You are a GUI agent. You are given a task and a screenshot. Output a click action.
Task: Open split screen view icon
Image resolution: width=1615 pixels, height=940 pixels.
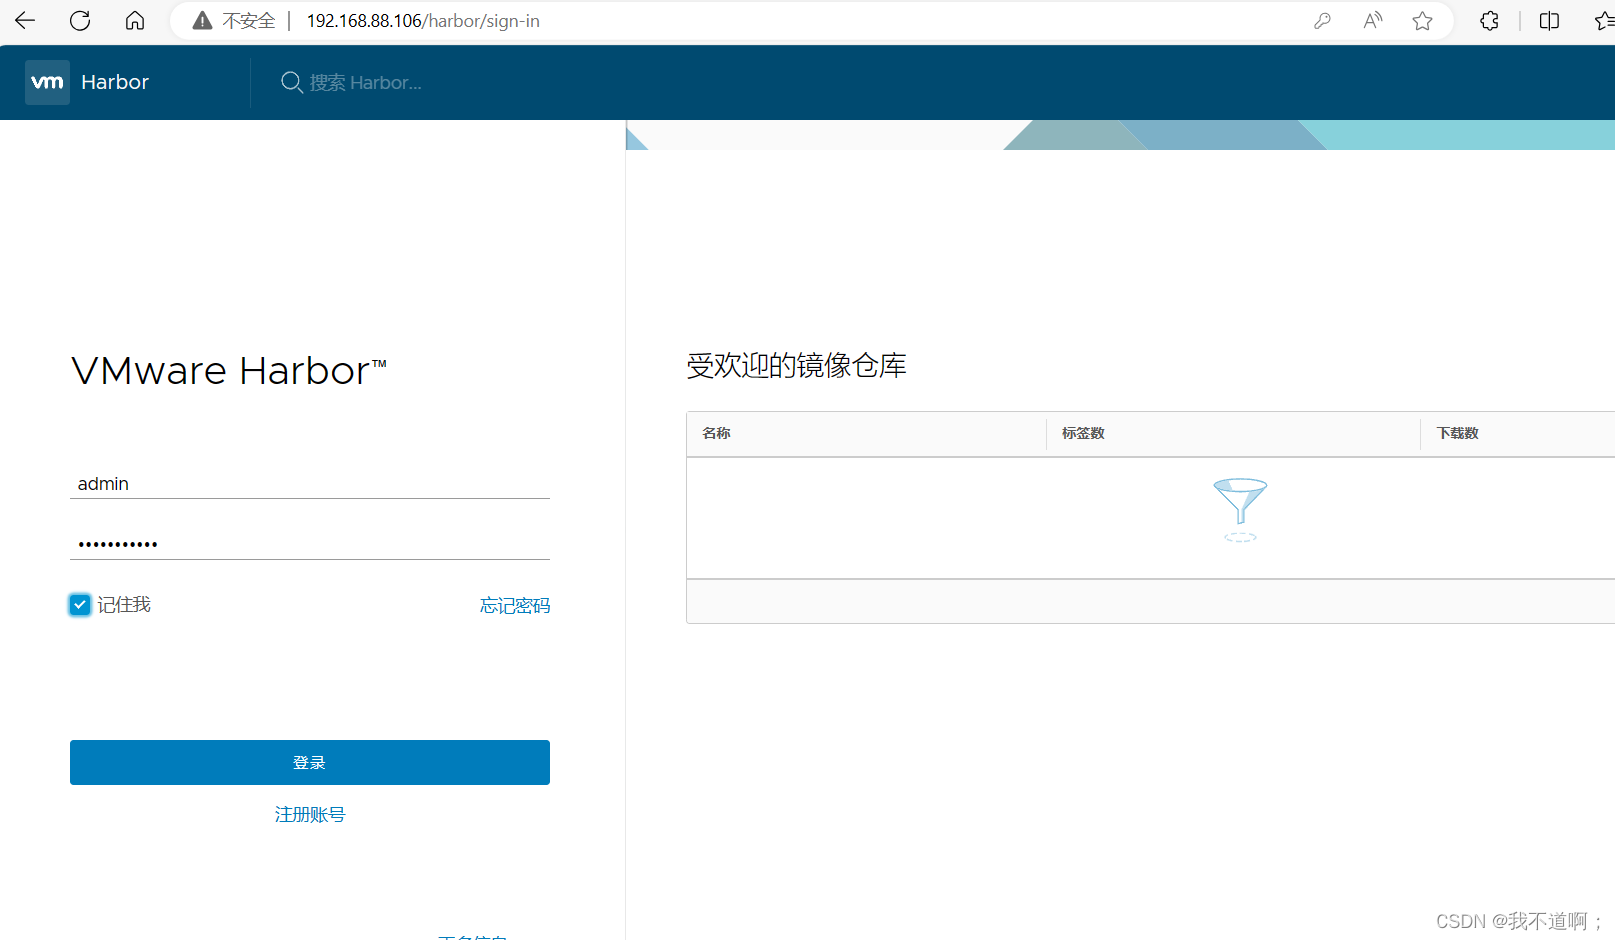tap(1549, 20)
